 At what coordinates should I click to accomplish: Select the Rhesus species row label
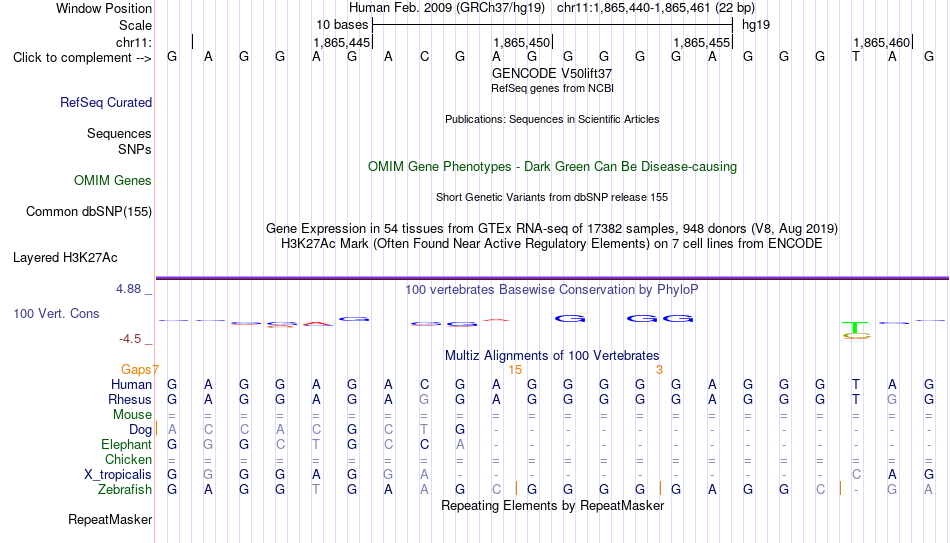point(130,400)
